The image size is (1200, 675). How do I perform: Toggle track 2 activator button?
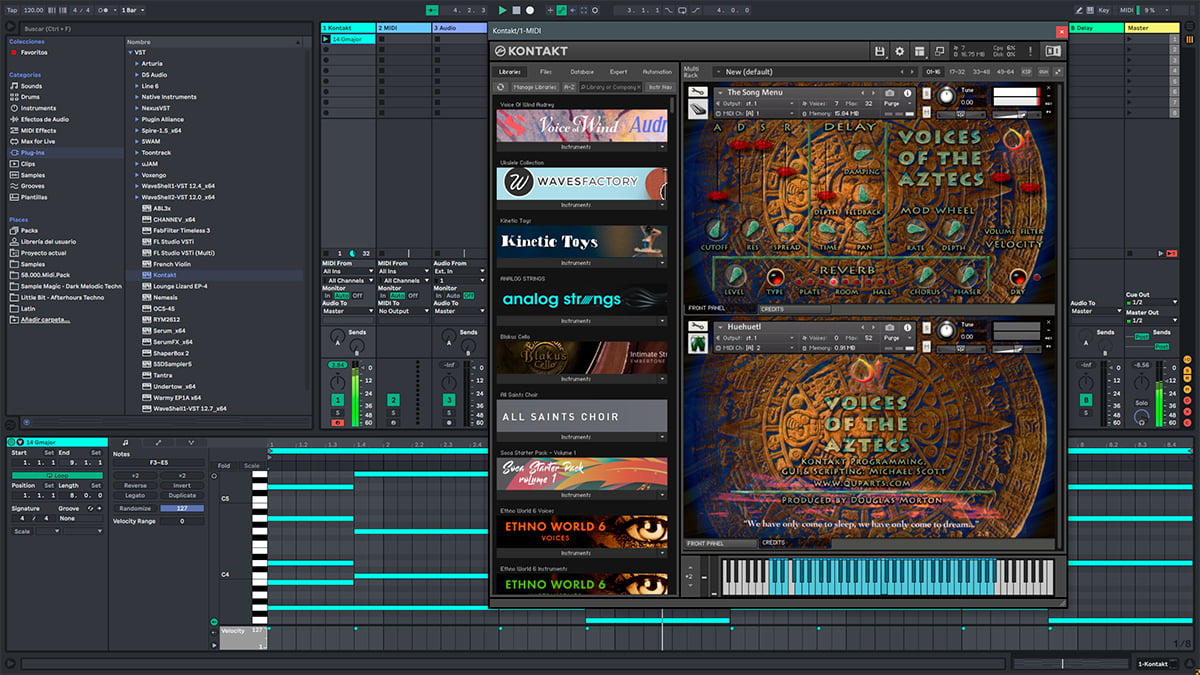[393, 400]
